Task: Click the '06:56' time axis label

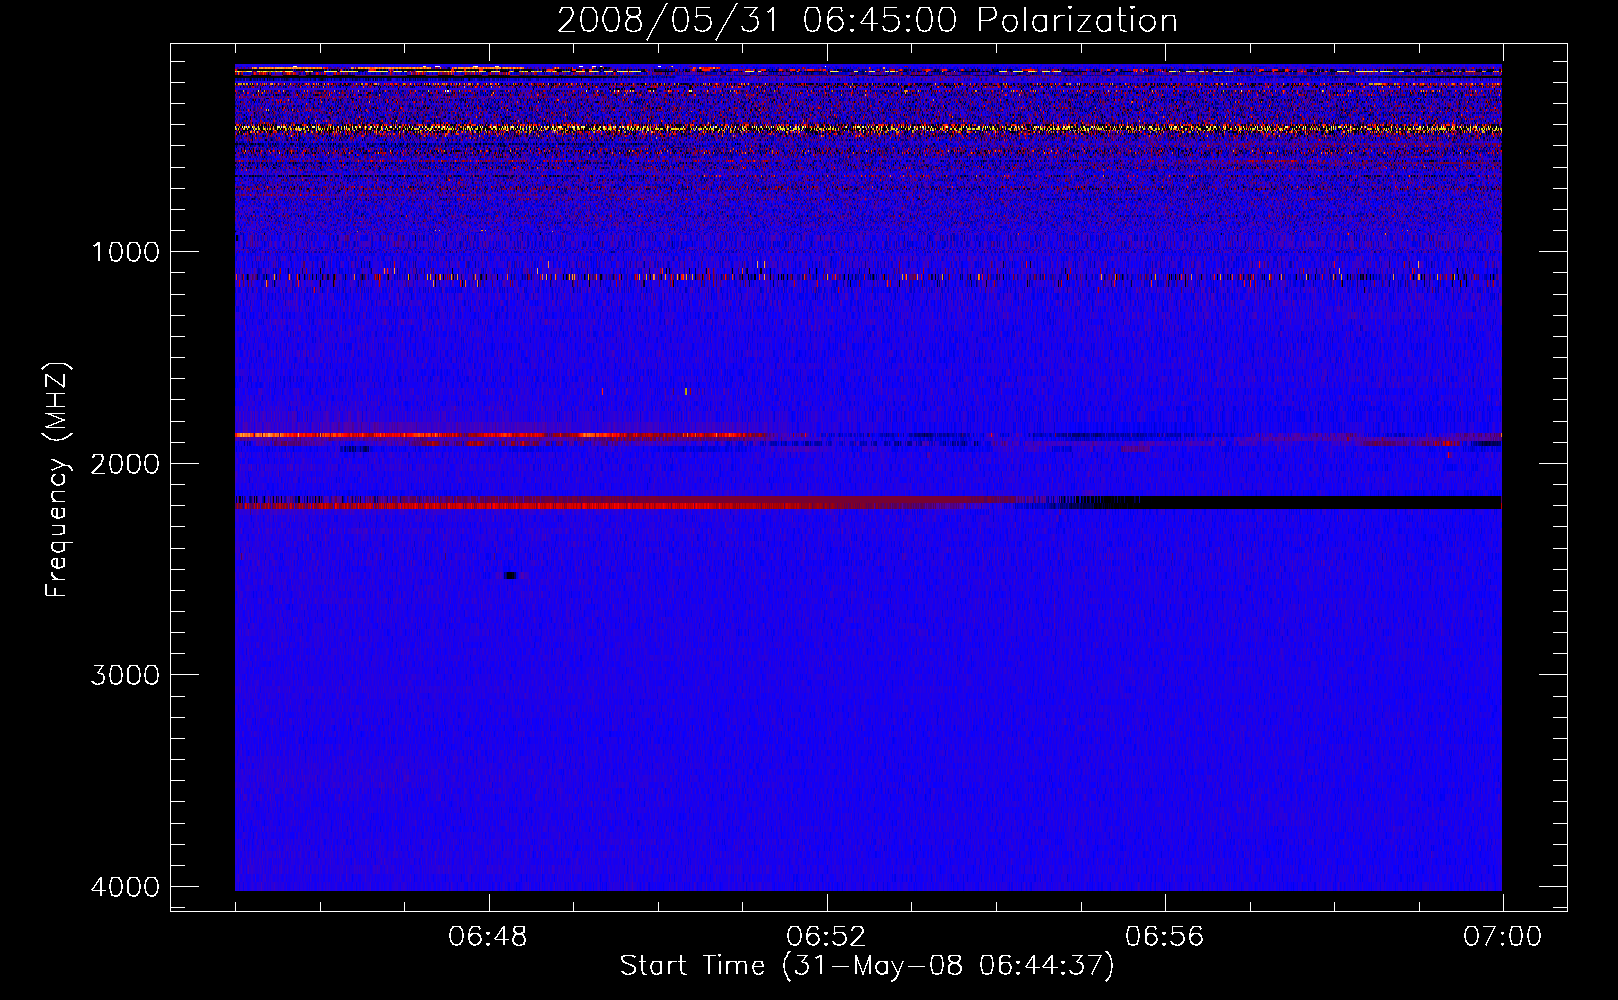Action: (x=1164, y=937)
